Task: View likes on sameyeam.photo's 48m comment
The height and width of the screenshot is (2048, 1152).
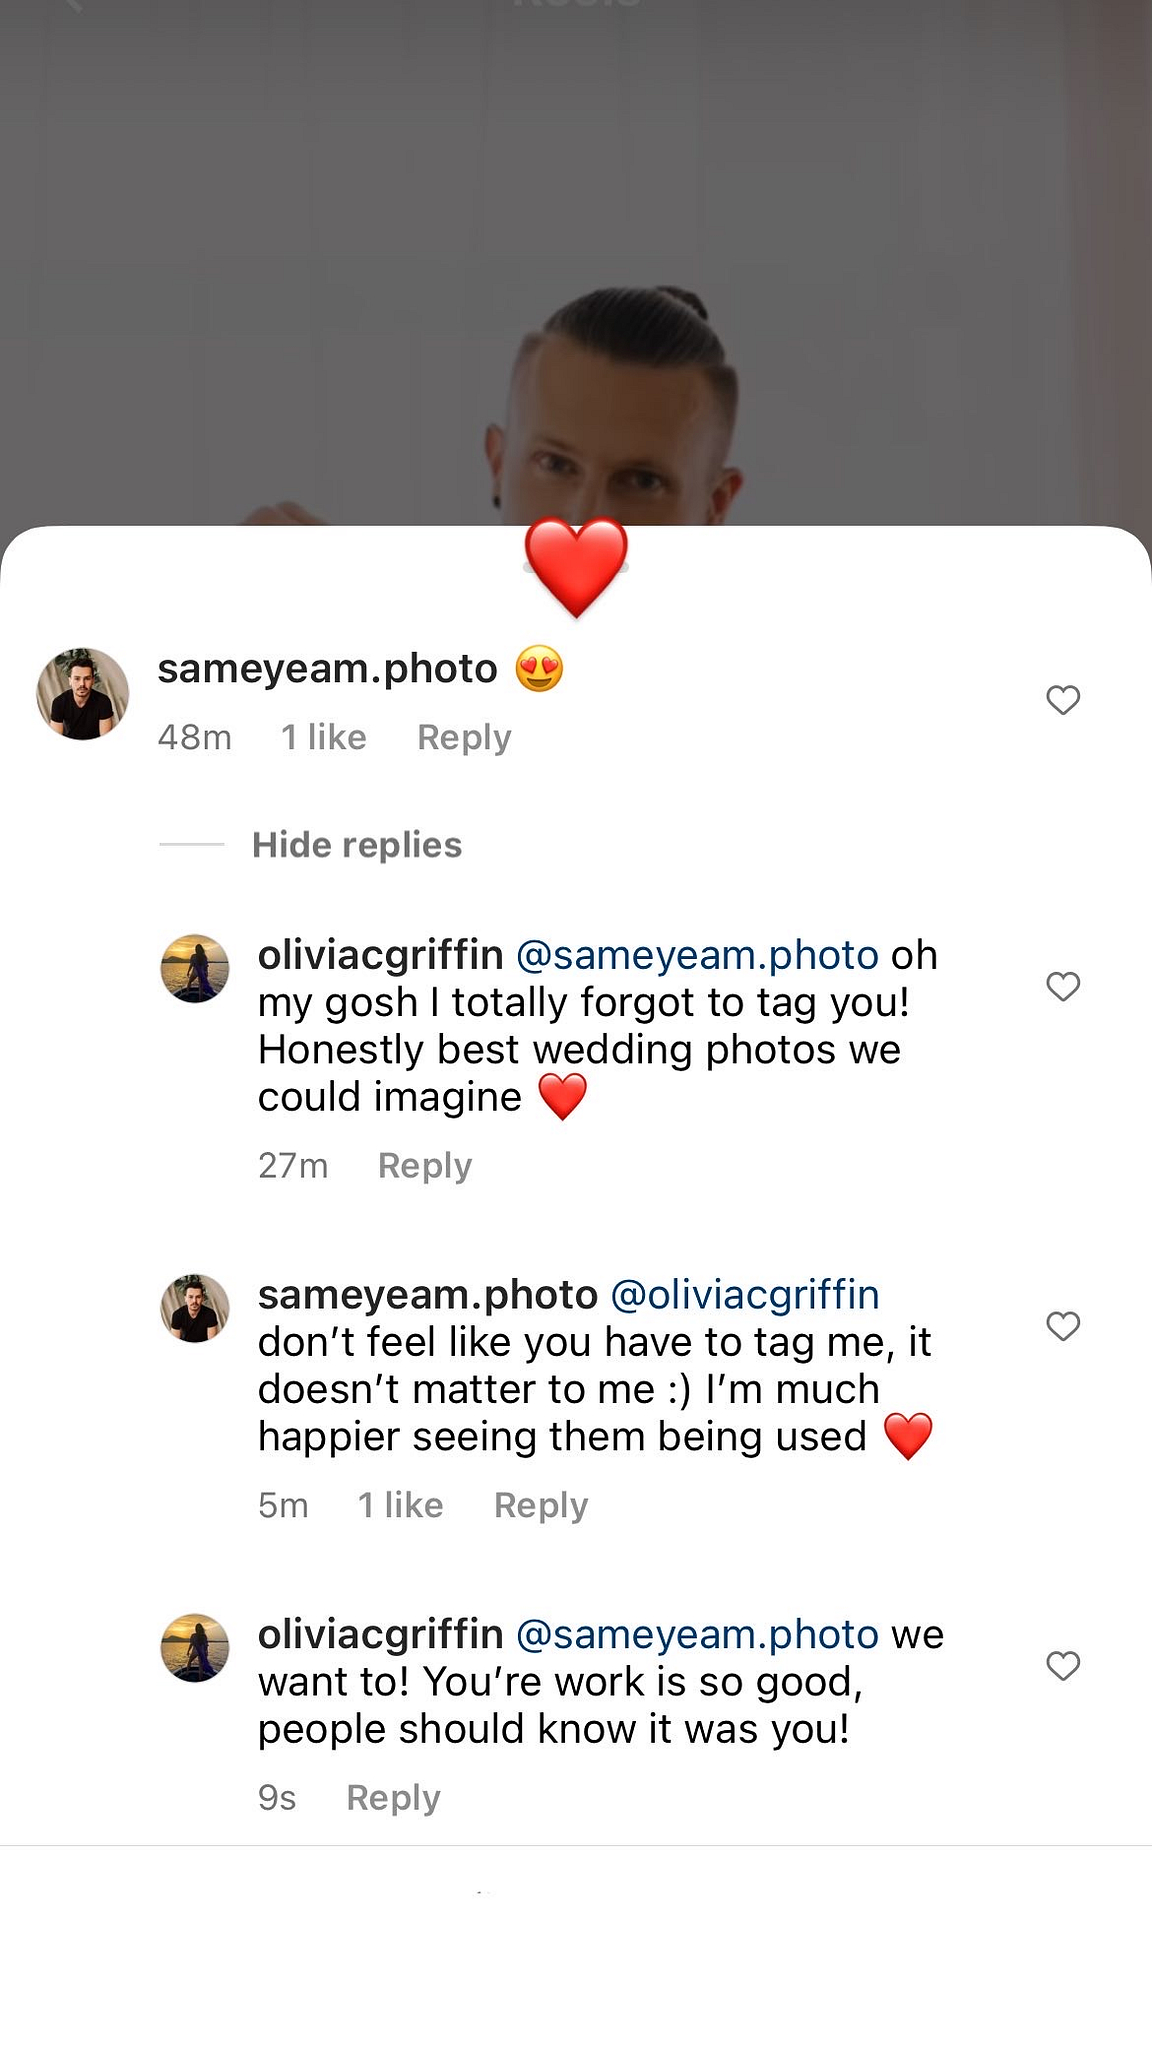Action: coord(324,738)
